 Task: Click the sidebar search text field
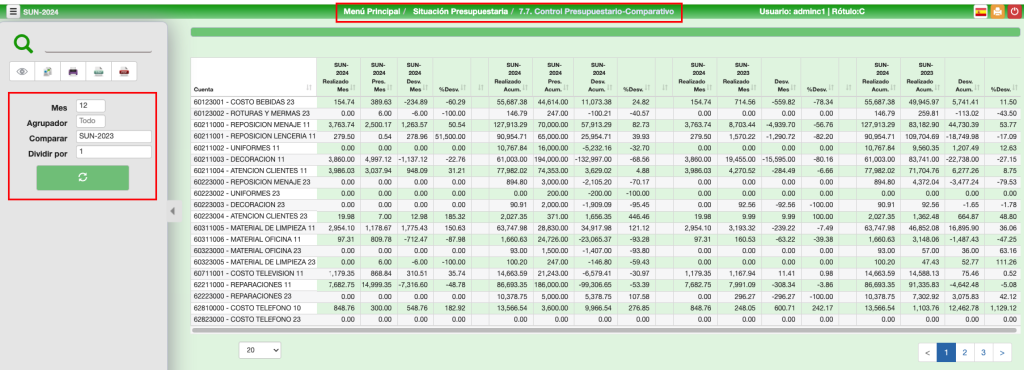(x=98, y=46)
